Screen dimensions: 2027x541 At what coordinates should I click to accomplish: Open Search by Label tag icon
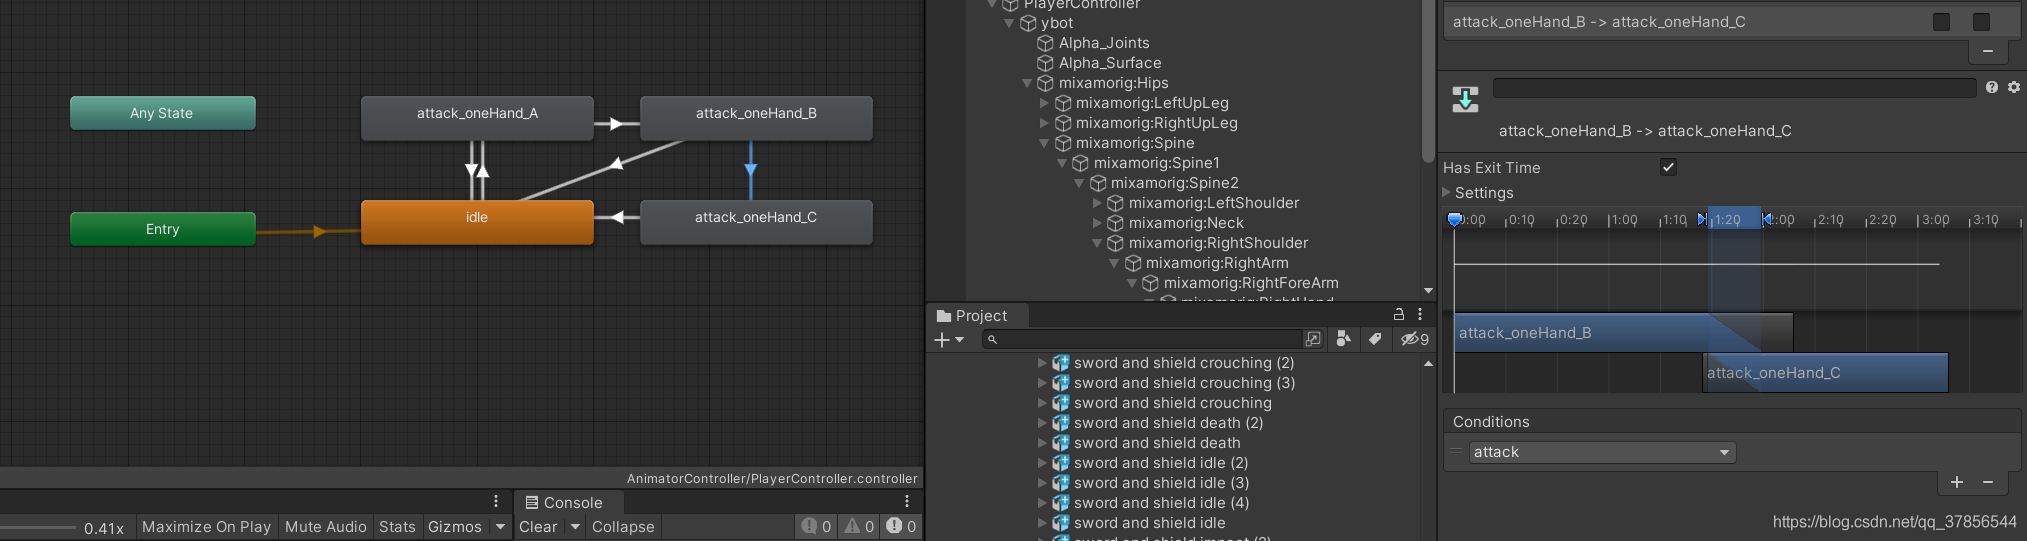point(1375,339)
